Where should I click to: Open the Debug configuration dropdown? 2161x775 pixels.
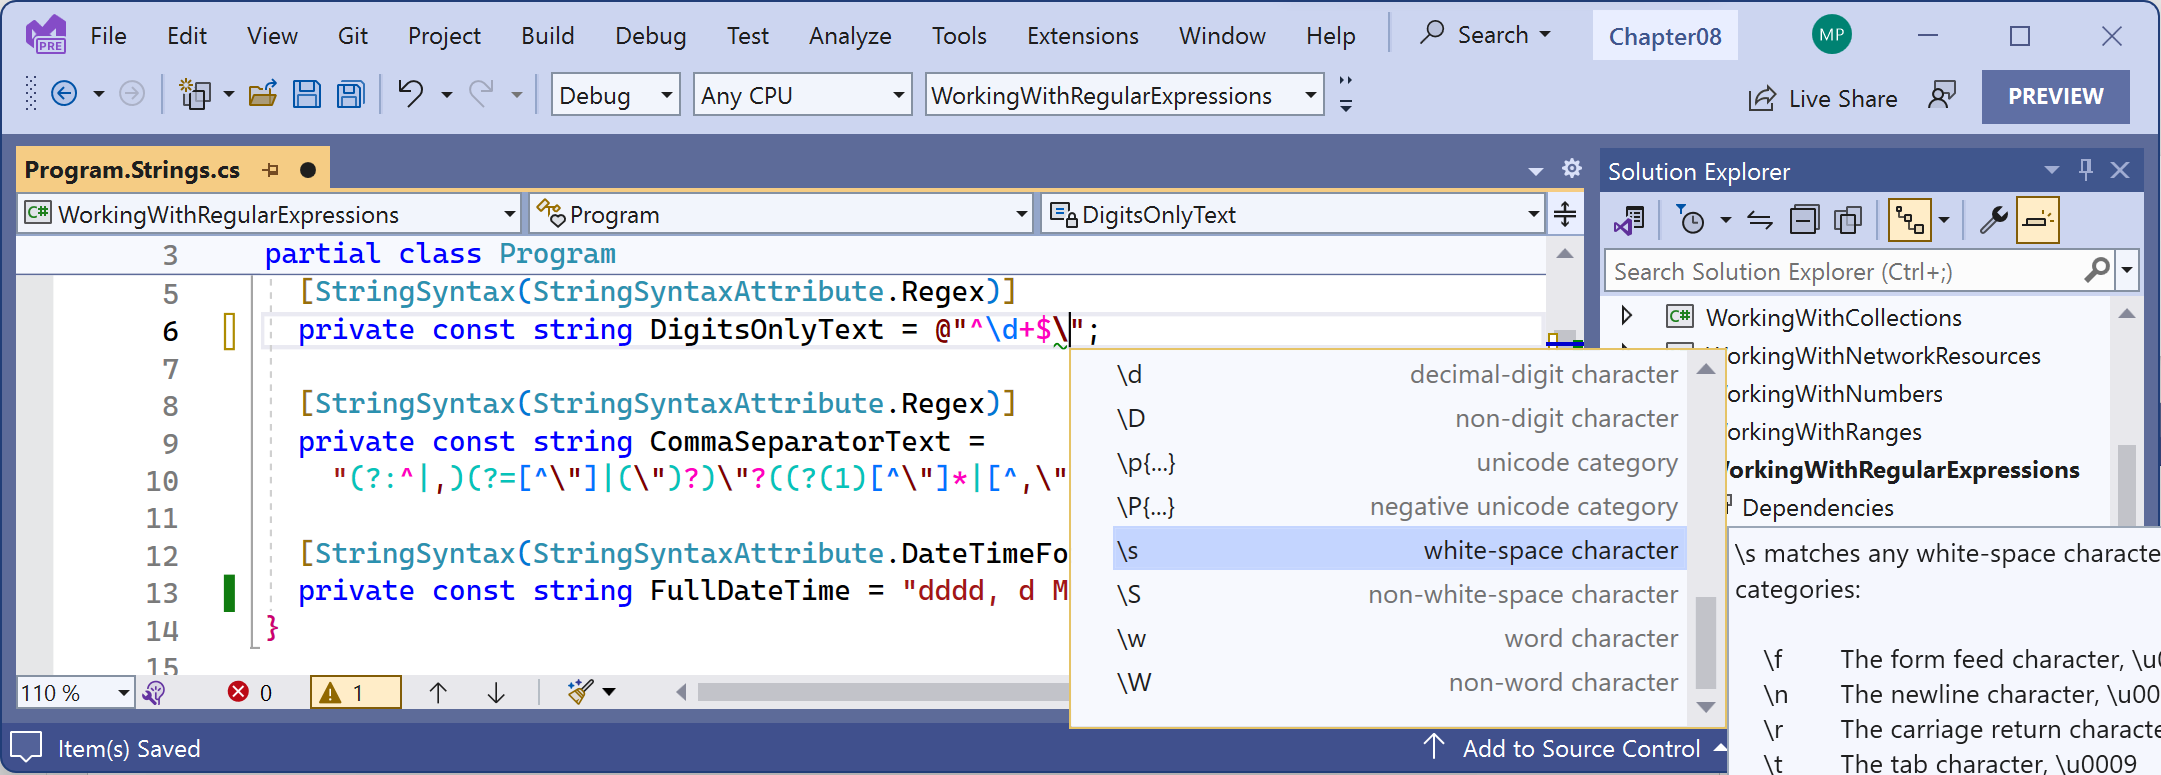pos(615,95)
